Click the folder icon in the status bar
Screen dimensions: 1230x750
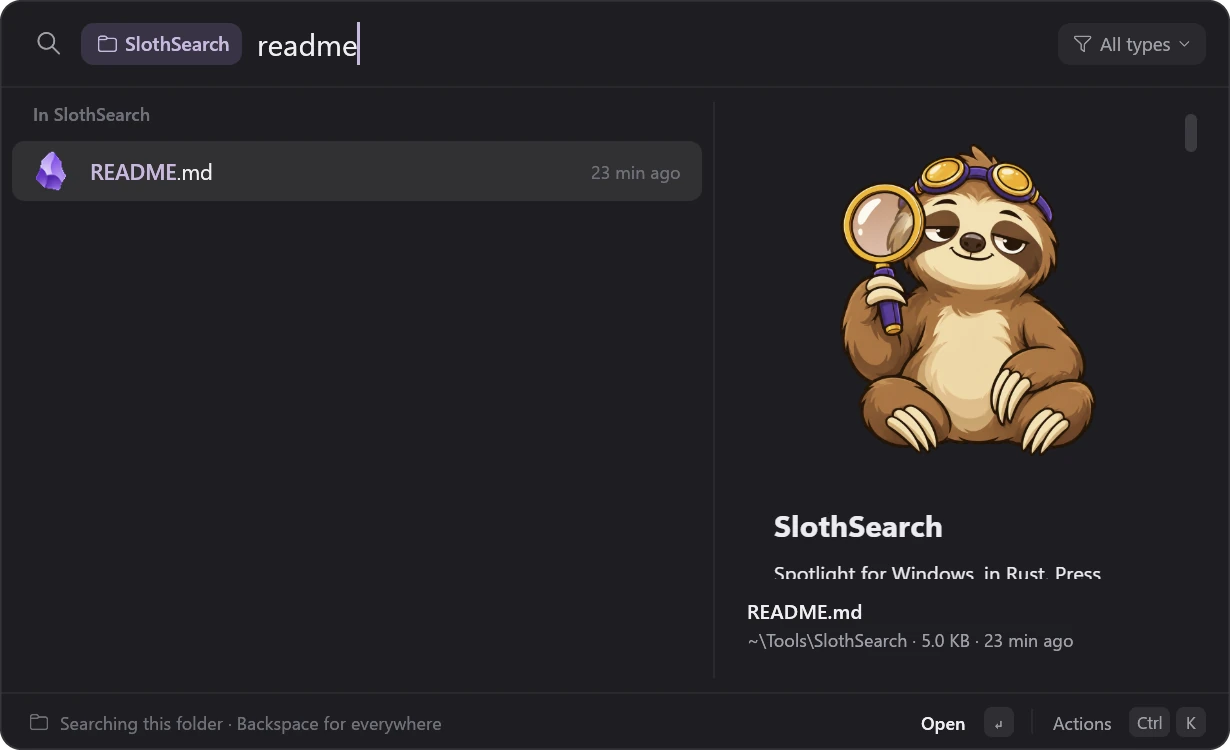[39, 722]
